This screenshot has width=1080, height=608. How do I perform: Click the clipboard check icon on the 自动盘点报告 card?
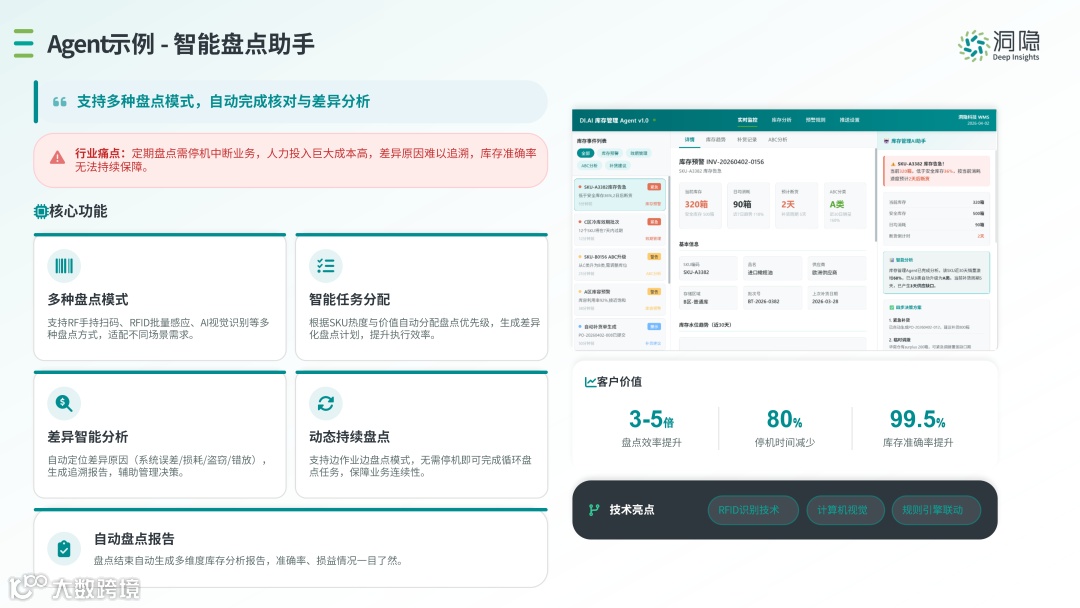(64, 549)
